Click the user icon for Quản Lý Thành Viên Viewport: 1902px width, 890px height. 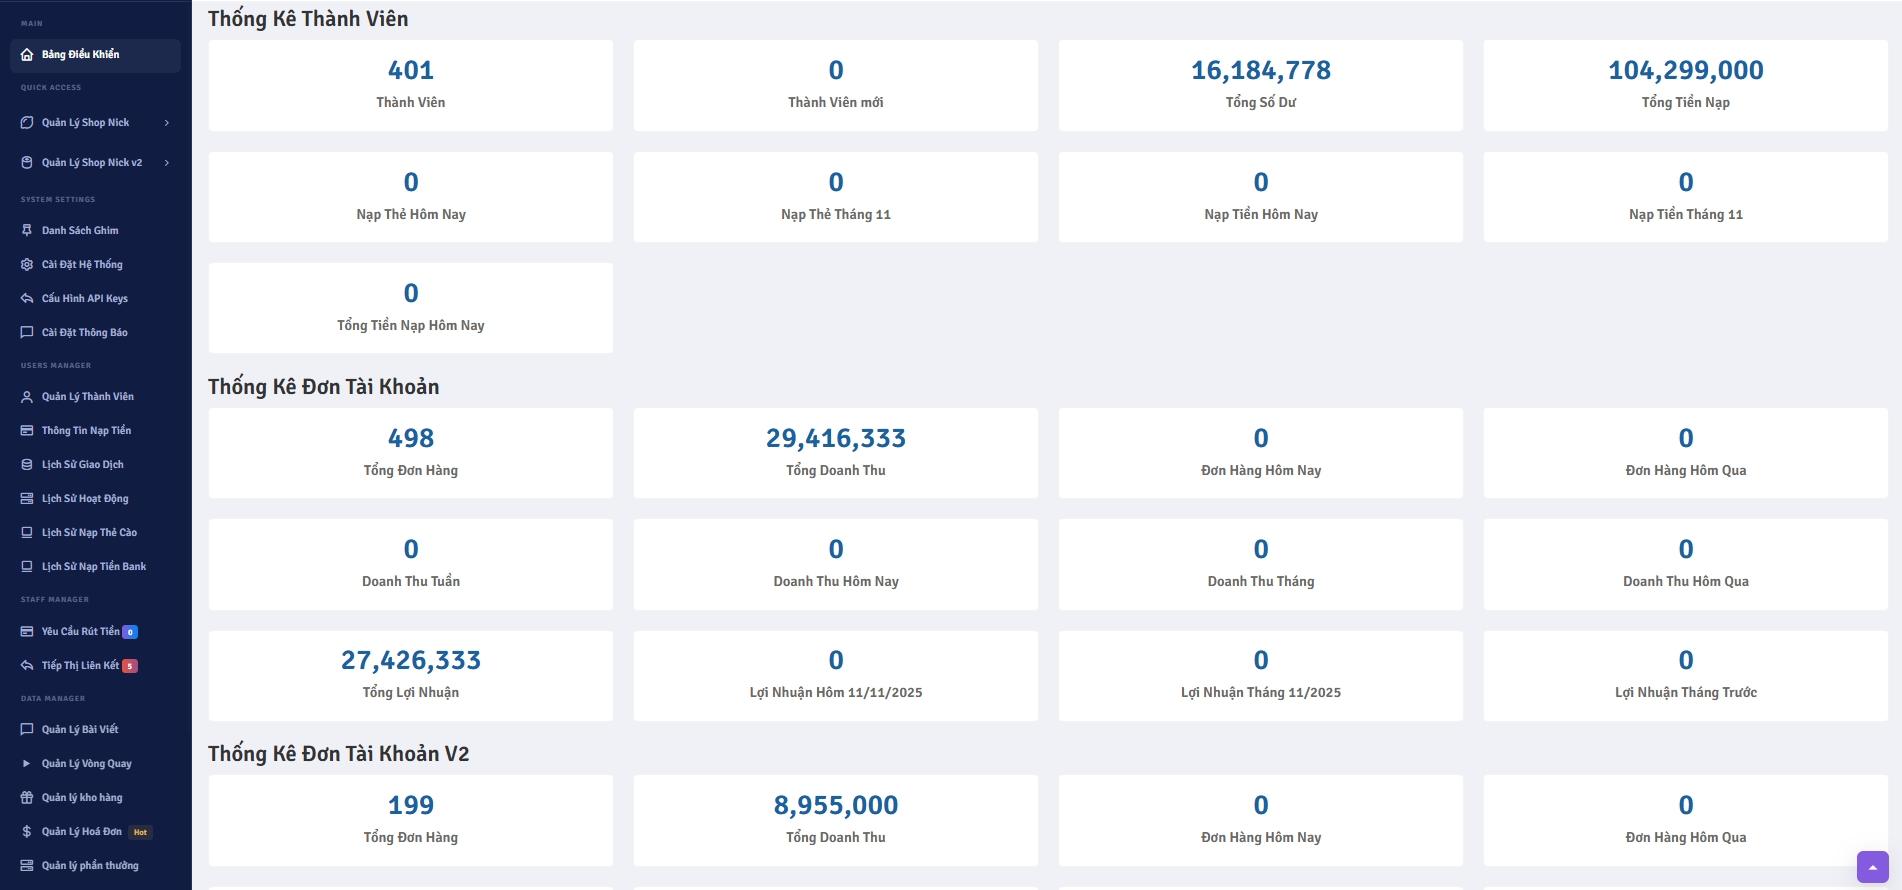point(27,397)
